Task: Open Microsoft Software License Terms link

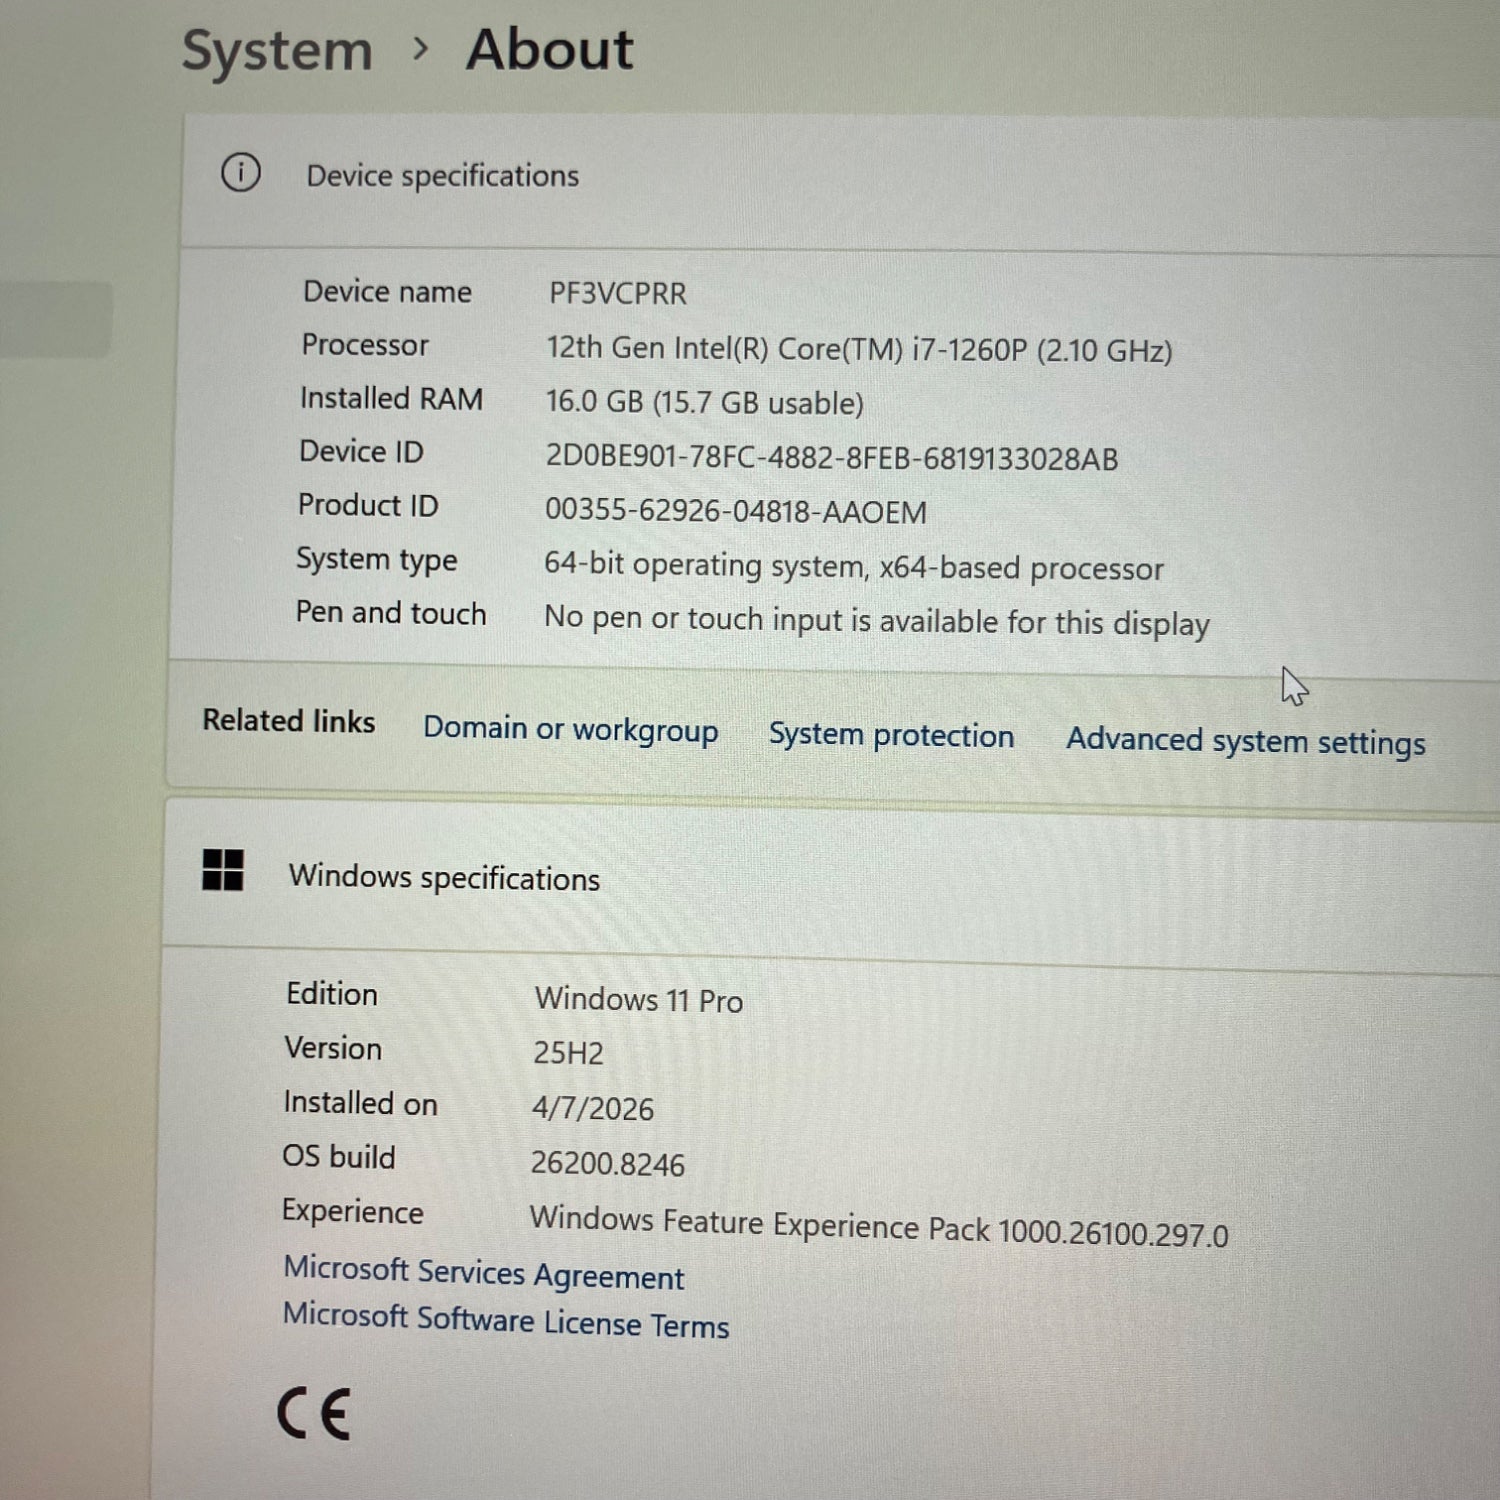Action: point(506,1320)
